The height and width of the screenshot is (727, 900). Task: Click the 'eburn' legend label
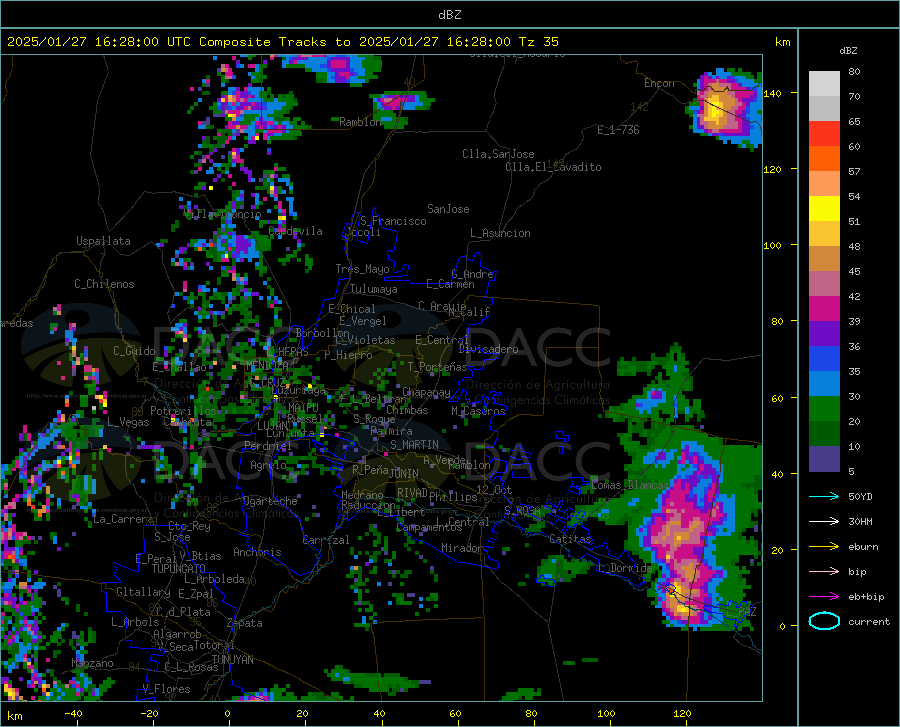(863, 547)
